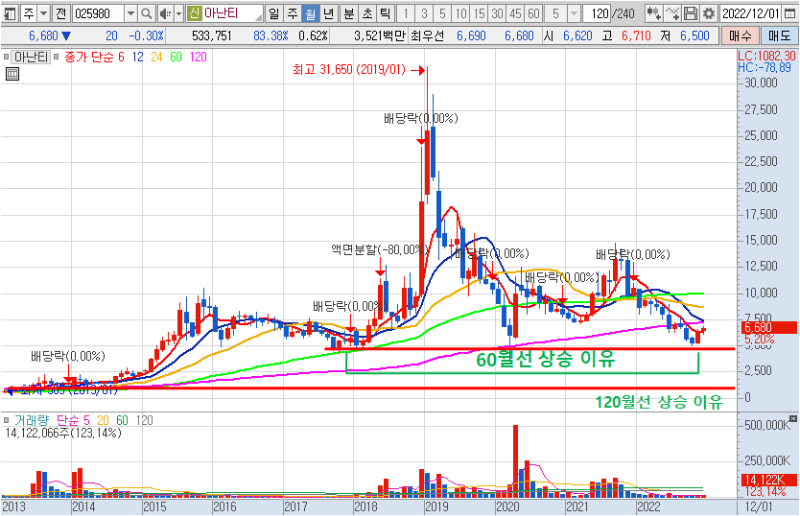Select the 년 yearly period tab

tap(329, 13)
